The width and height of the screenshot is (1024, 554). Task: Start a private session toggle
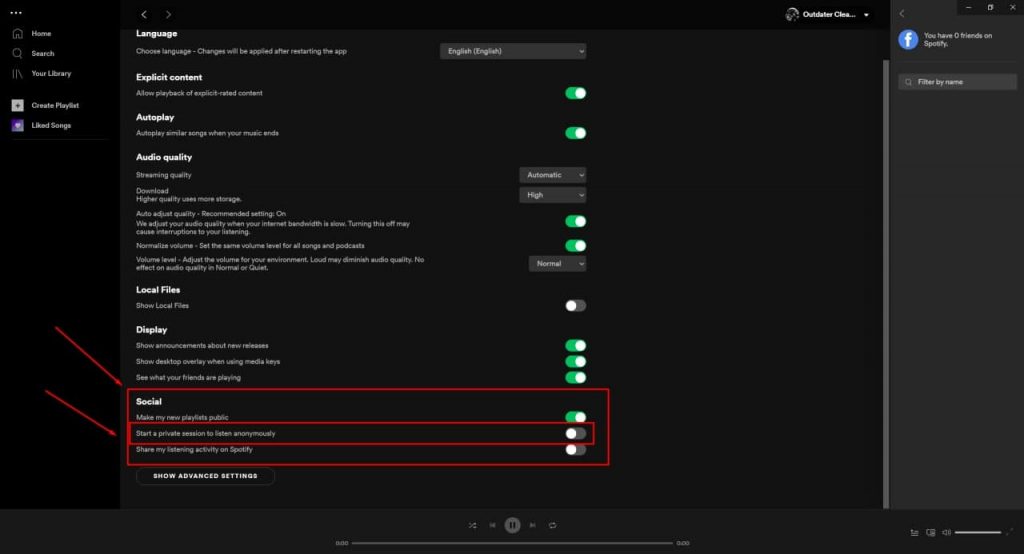(x=575, y=433)
